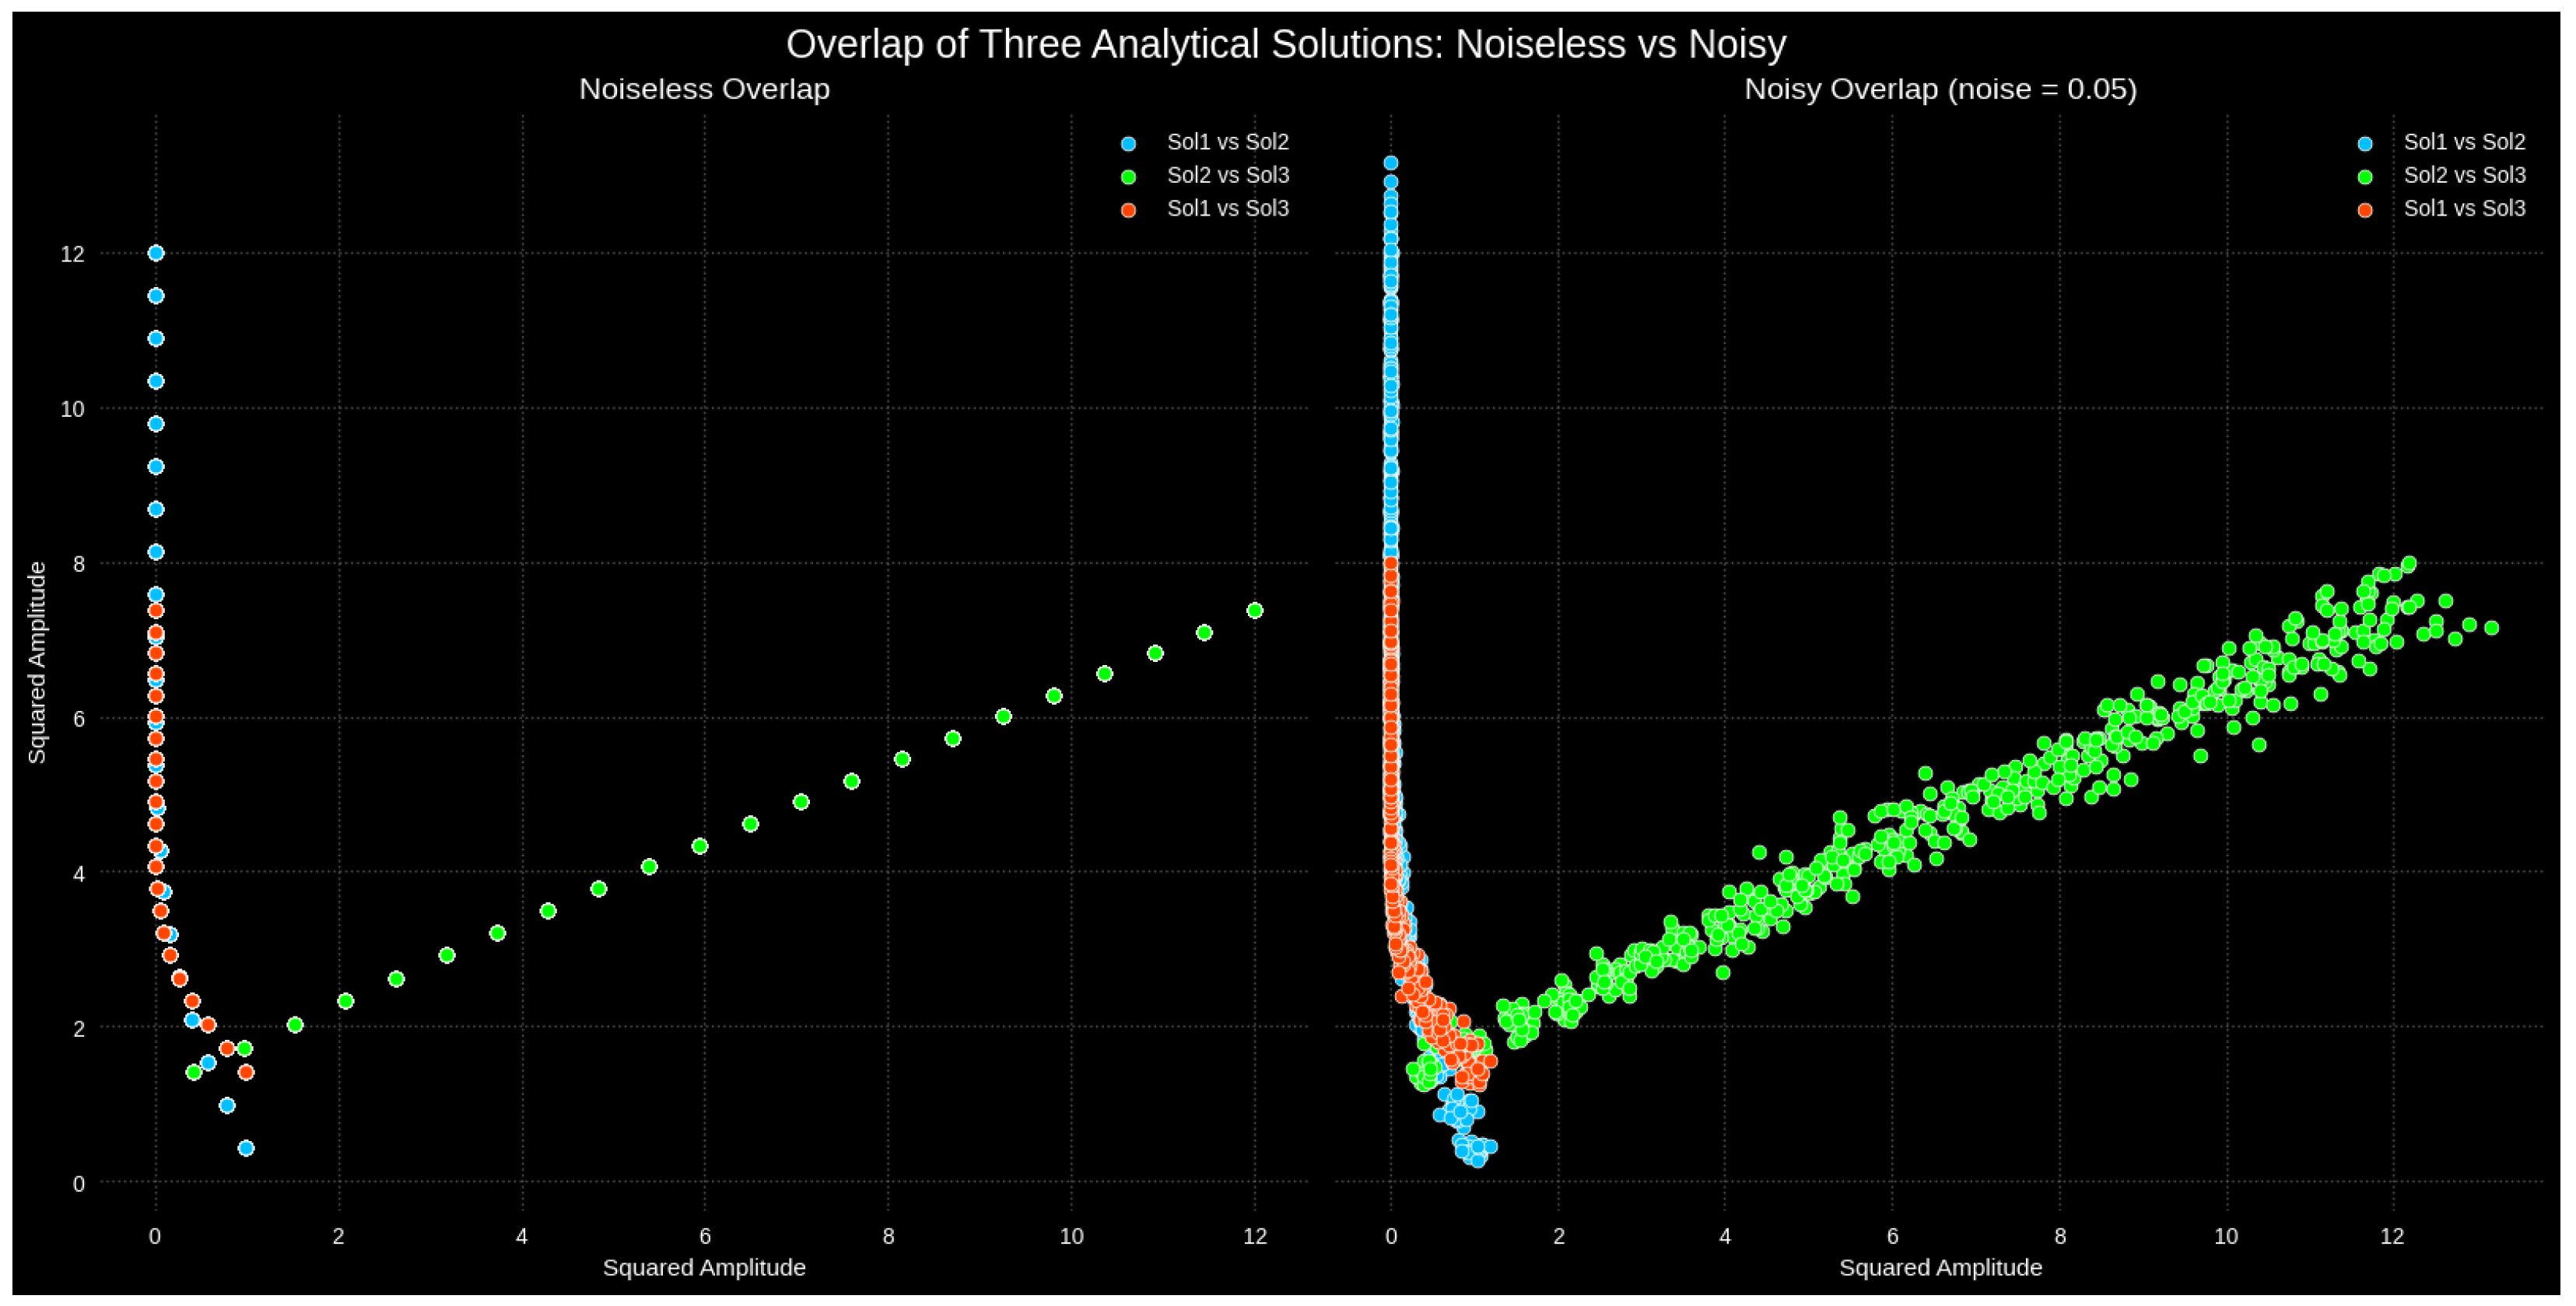Click the y-axis tick label 10 on the left plot
Screen dimensions: 2576x1306
pyautogui.click(x=72, y=409)
